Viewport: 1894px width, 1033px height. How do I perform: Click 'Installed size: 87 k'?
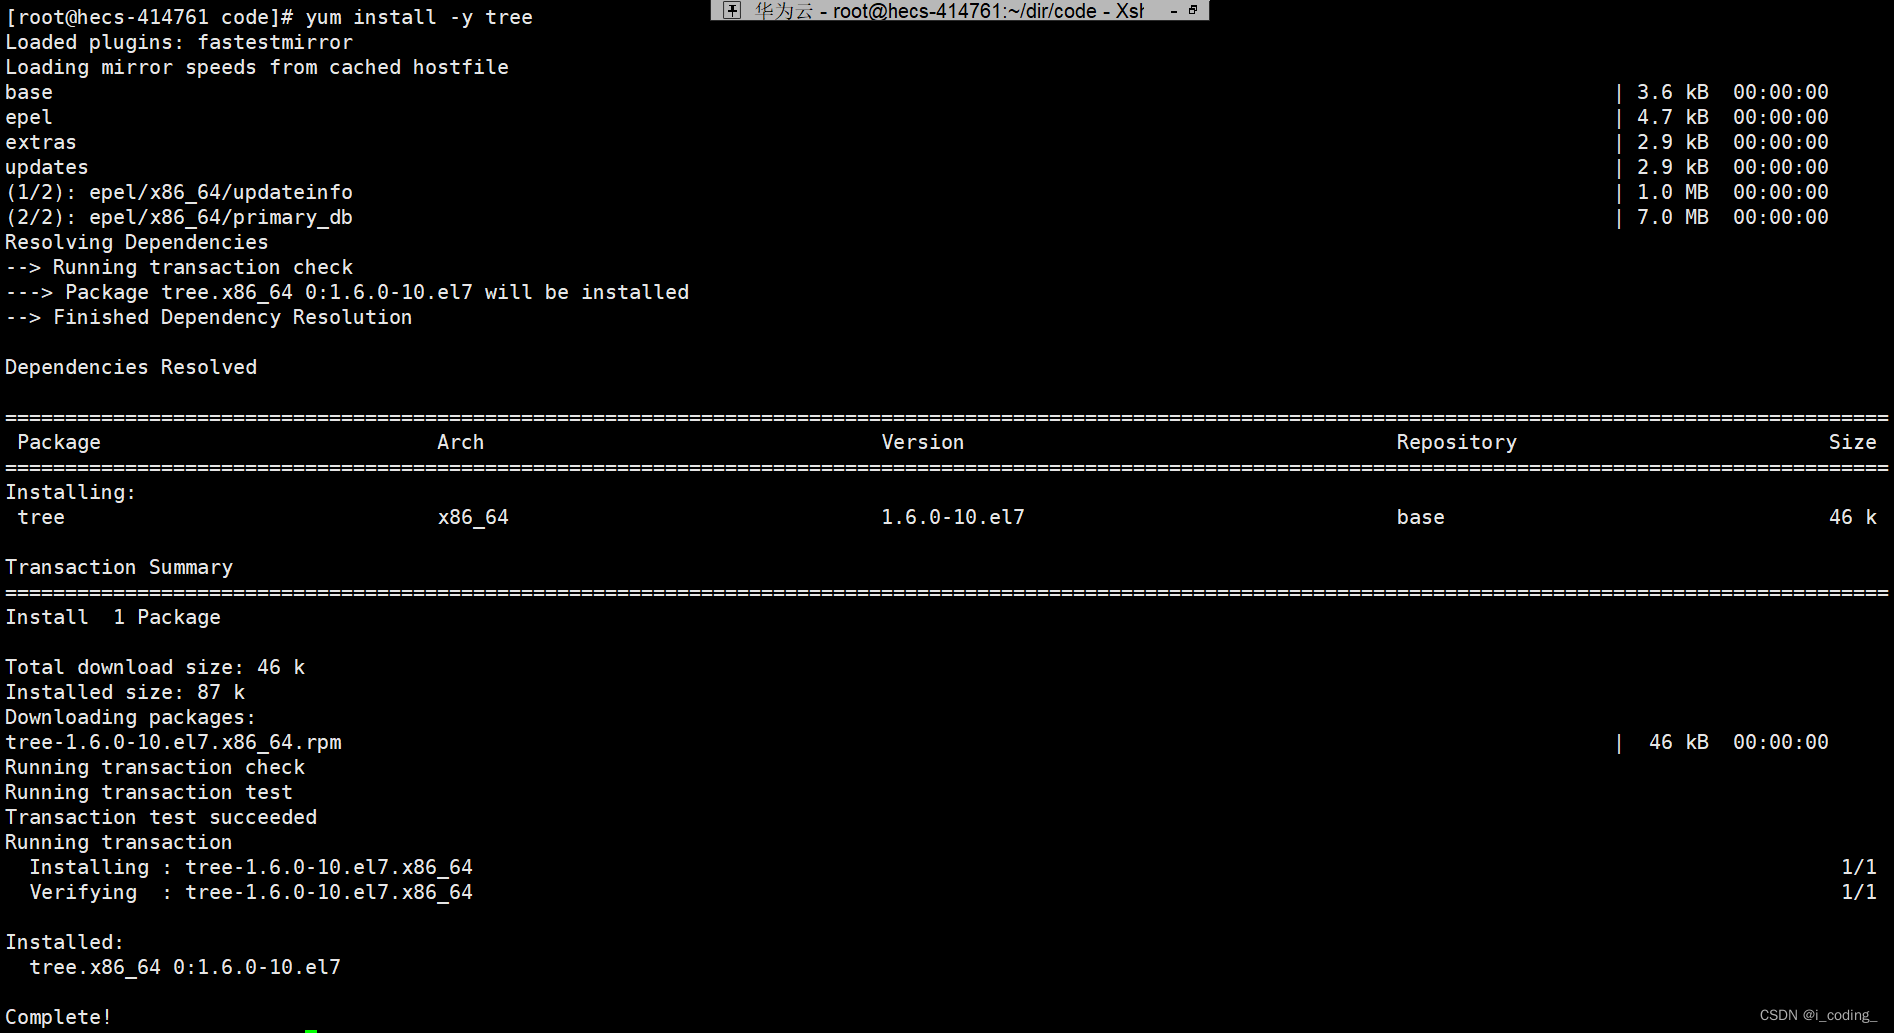pos(125,692)
